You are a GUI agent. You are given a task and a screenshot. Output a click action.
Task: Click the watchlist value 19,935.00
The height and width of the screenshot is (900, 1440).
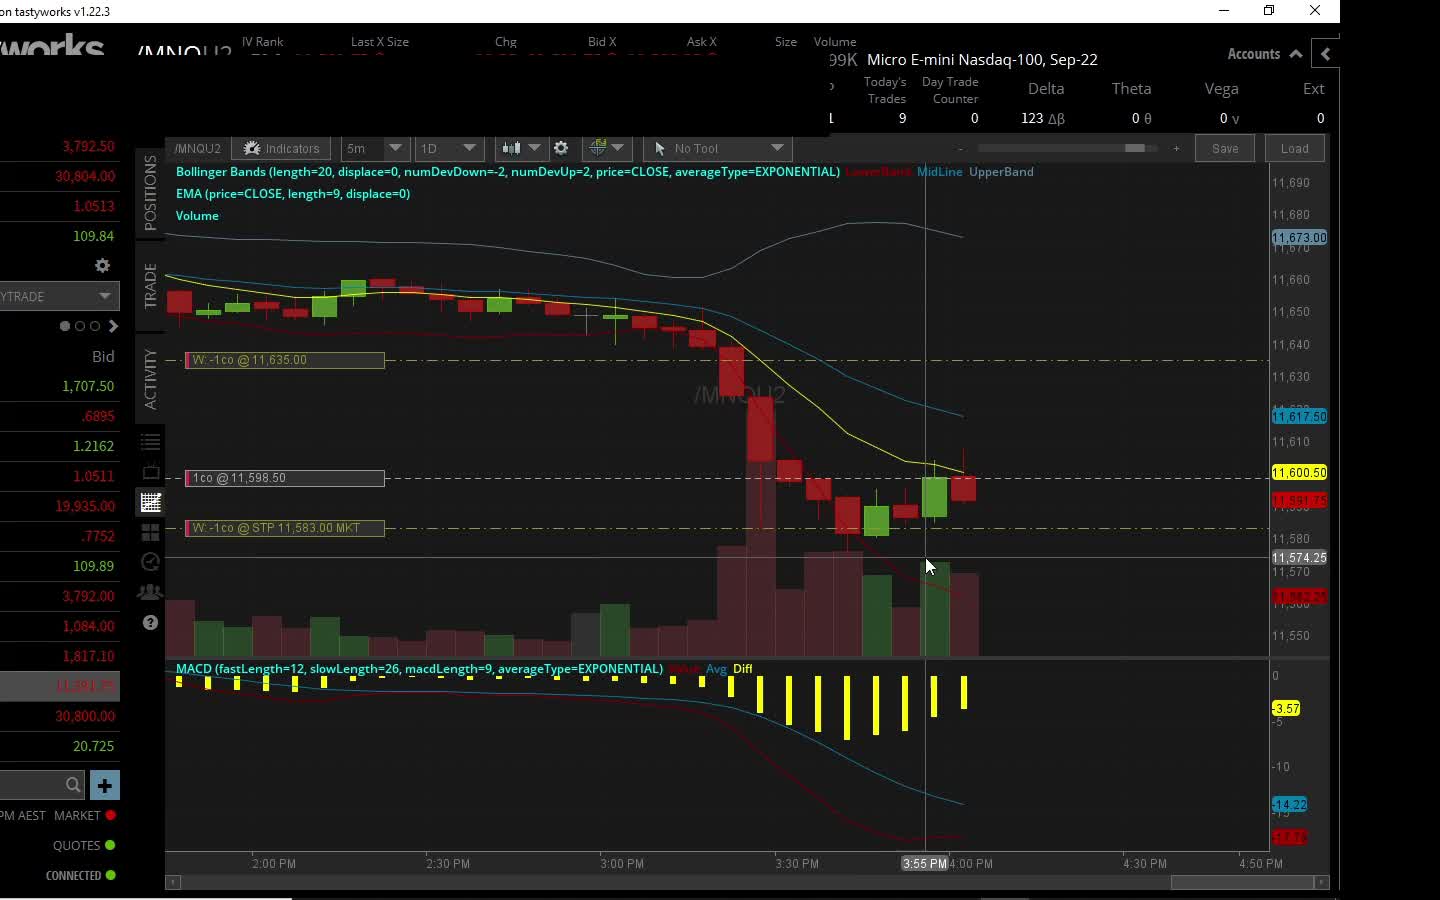[x=85, y=506]
